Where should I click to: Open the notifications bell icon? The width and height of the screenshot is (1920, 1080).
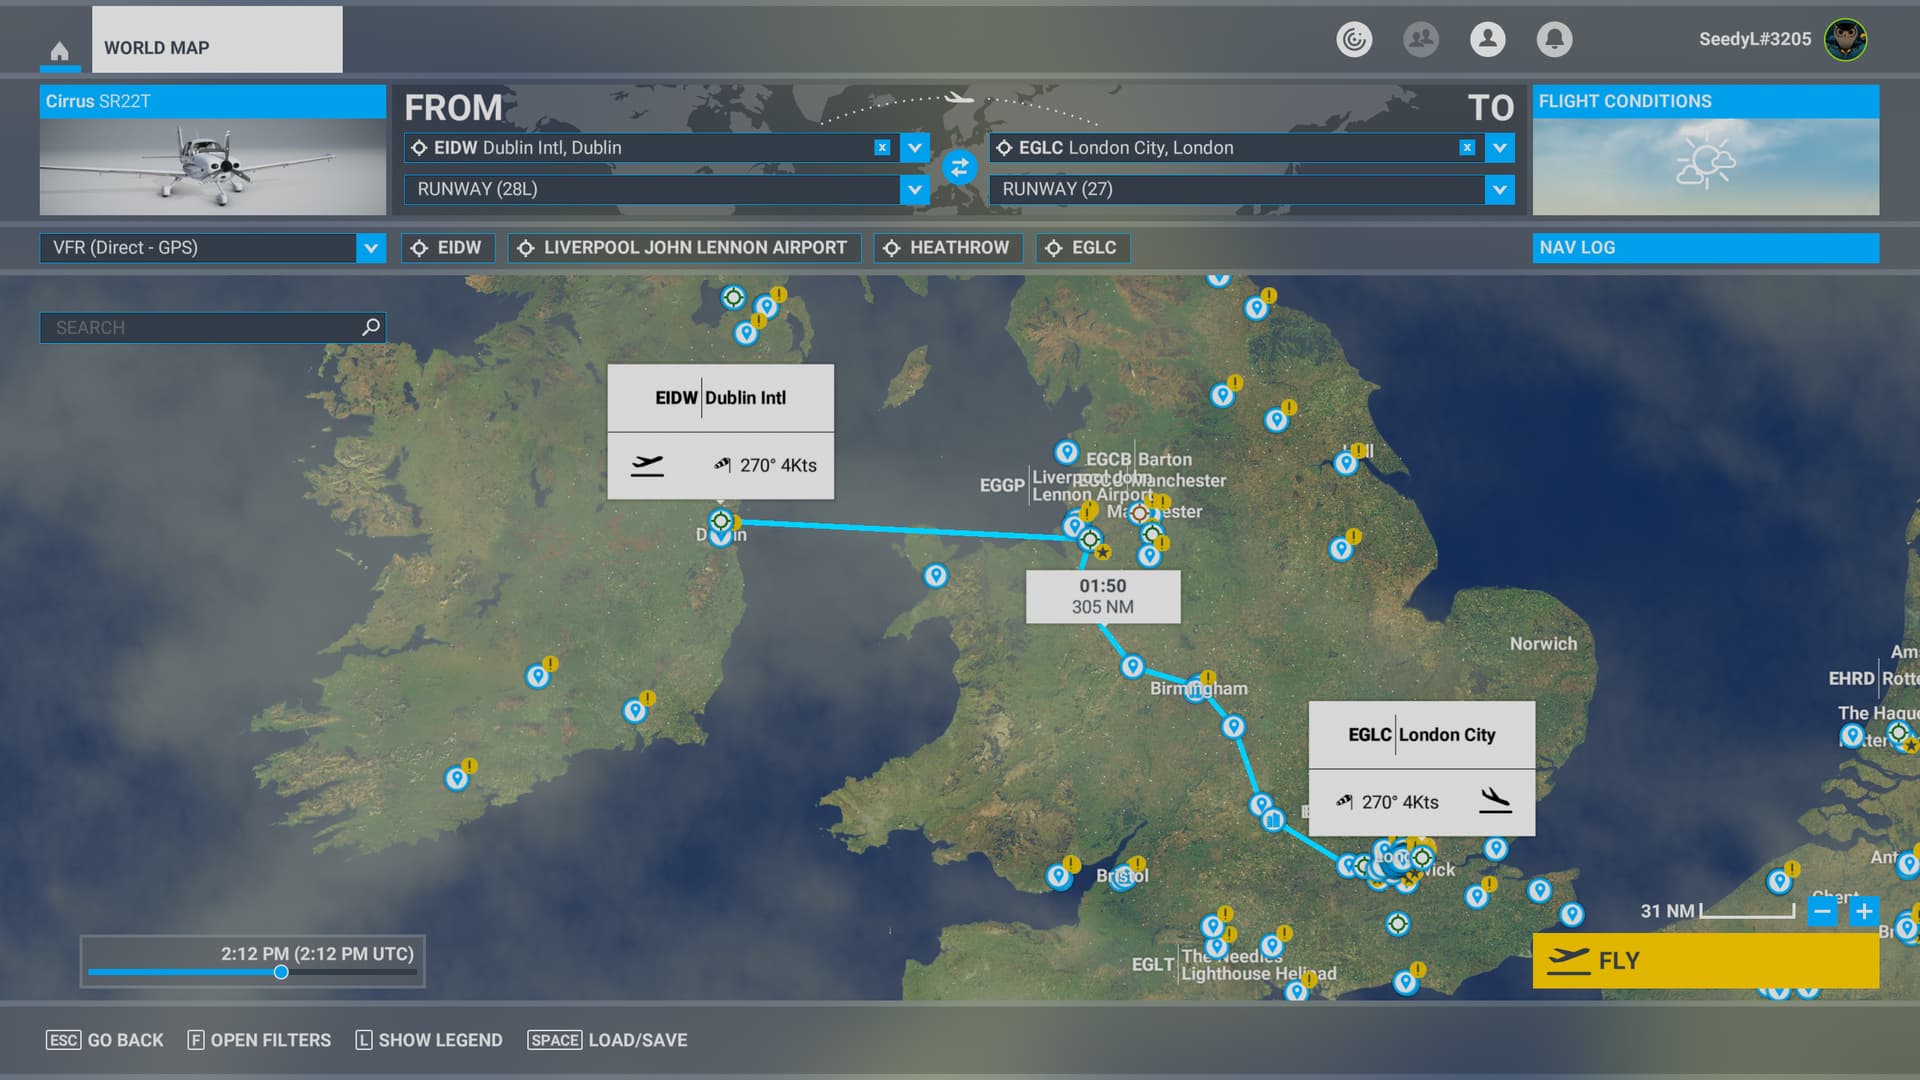point(1554,39)
